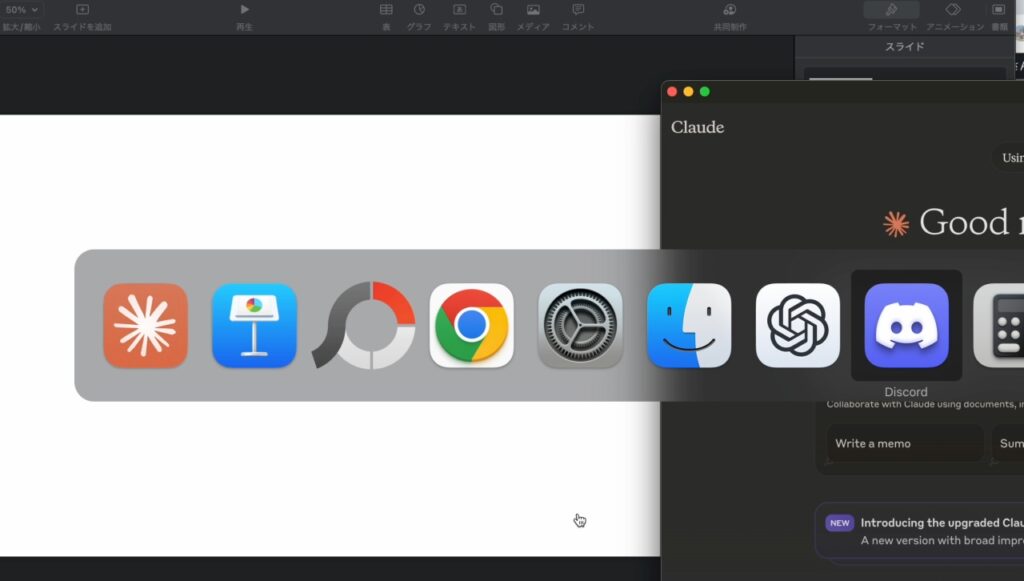The height and width of the screenshot is (581, 1024).
Task: Play the Keynote slideshow
Action: click(244, 16)
